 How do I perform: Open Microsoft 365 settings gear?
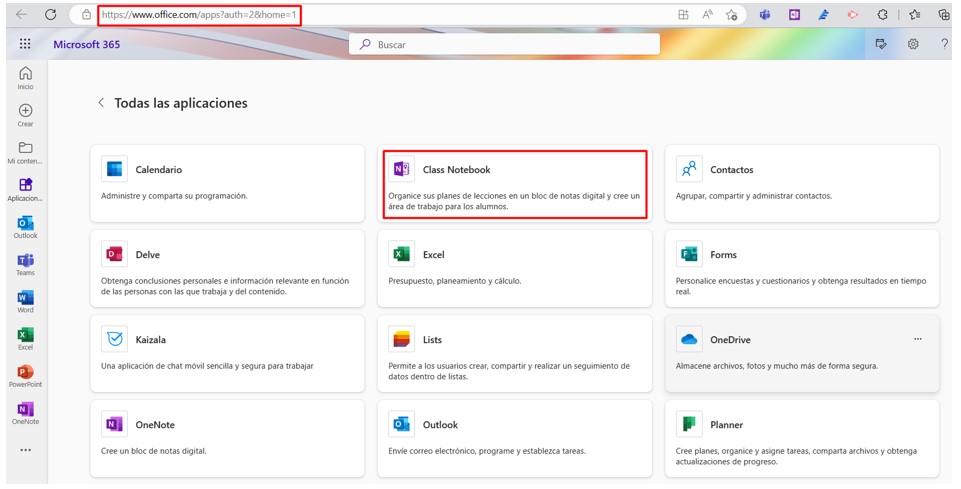(913, 44)
